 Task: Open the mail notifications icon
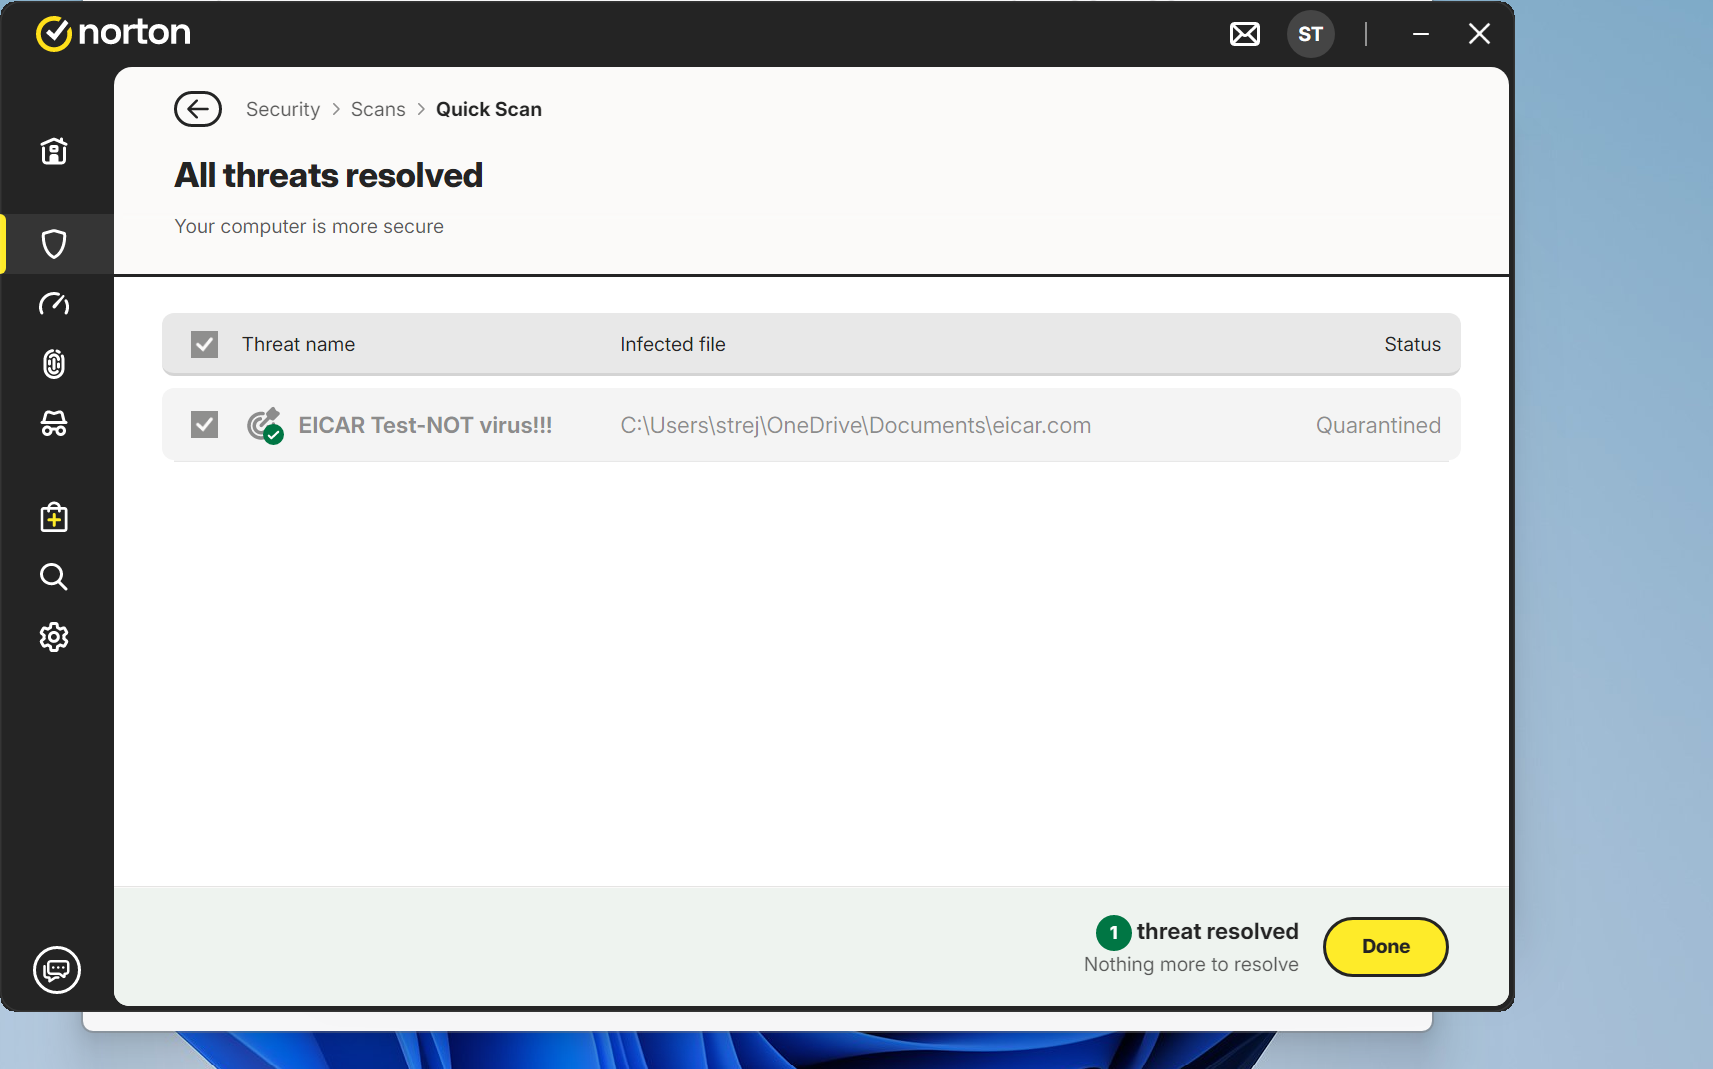(1245, 34)
